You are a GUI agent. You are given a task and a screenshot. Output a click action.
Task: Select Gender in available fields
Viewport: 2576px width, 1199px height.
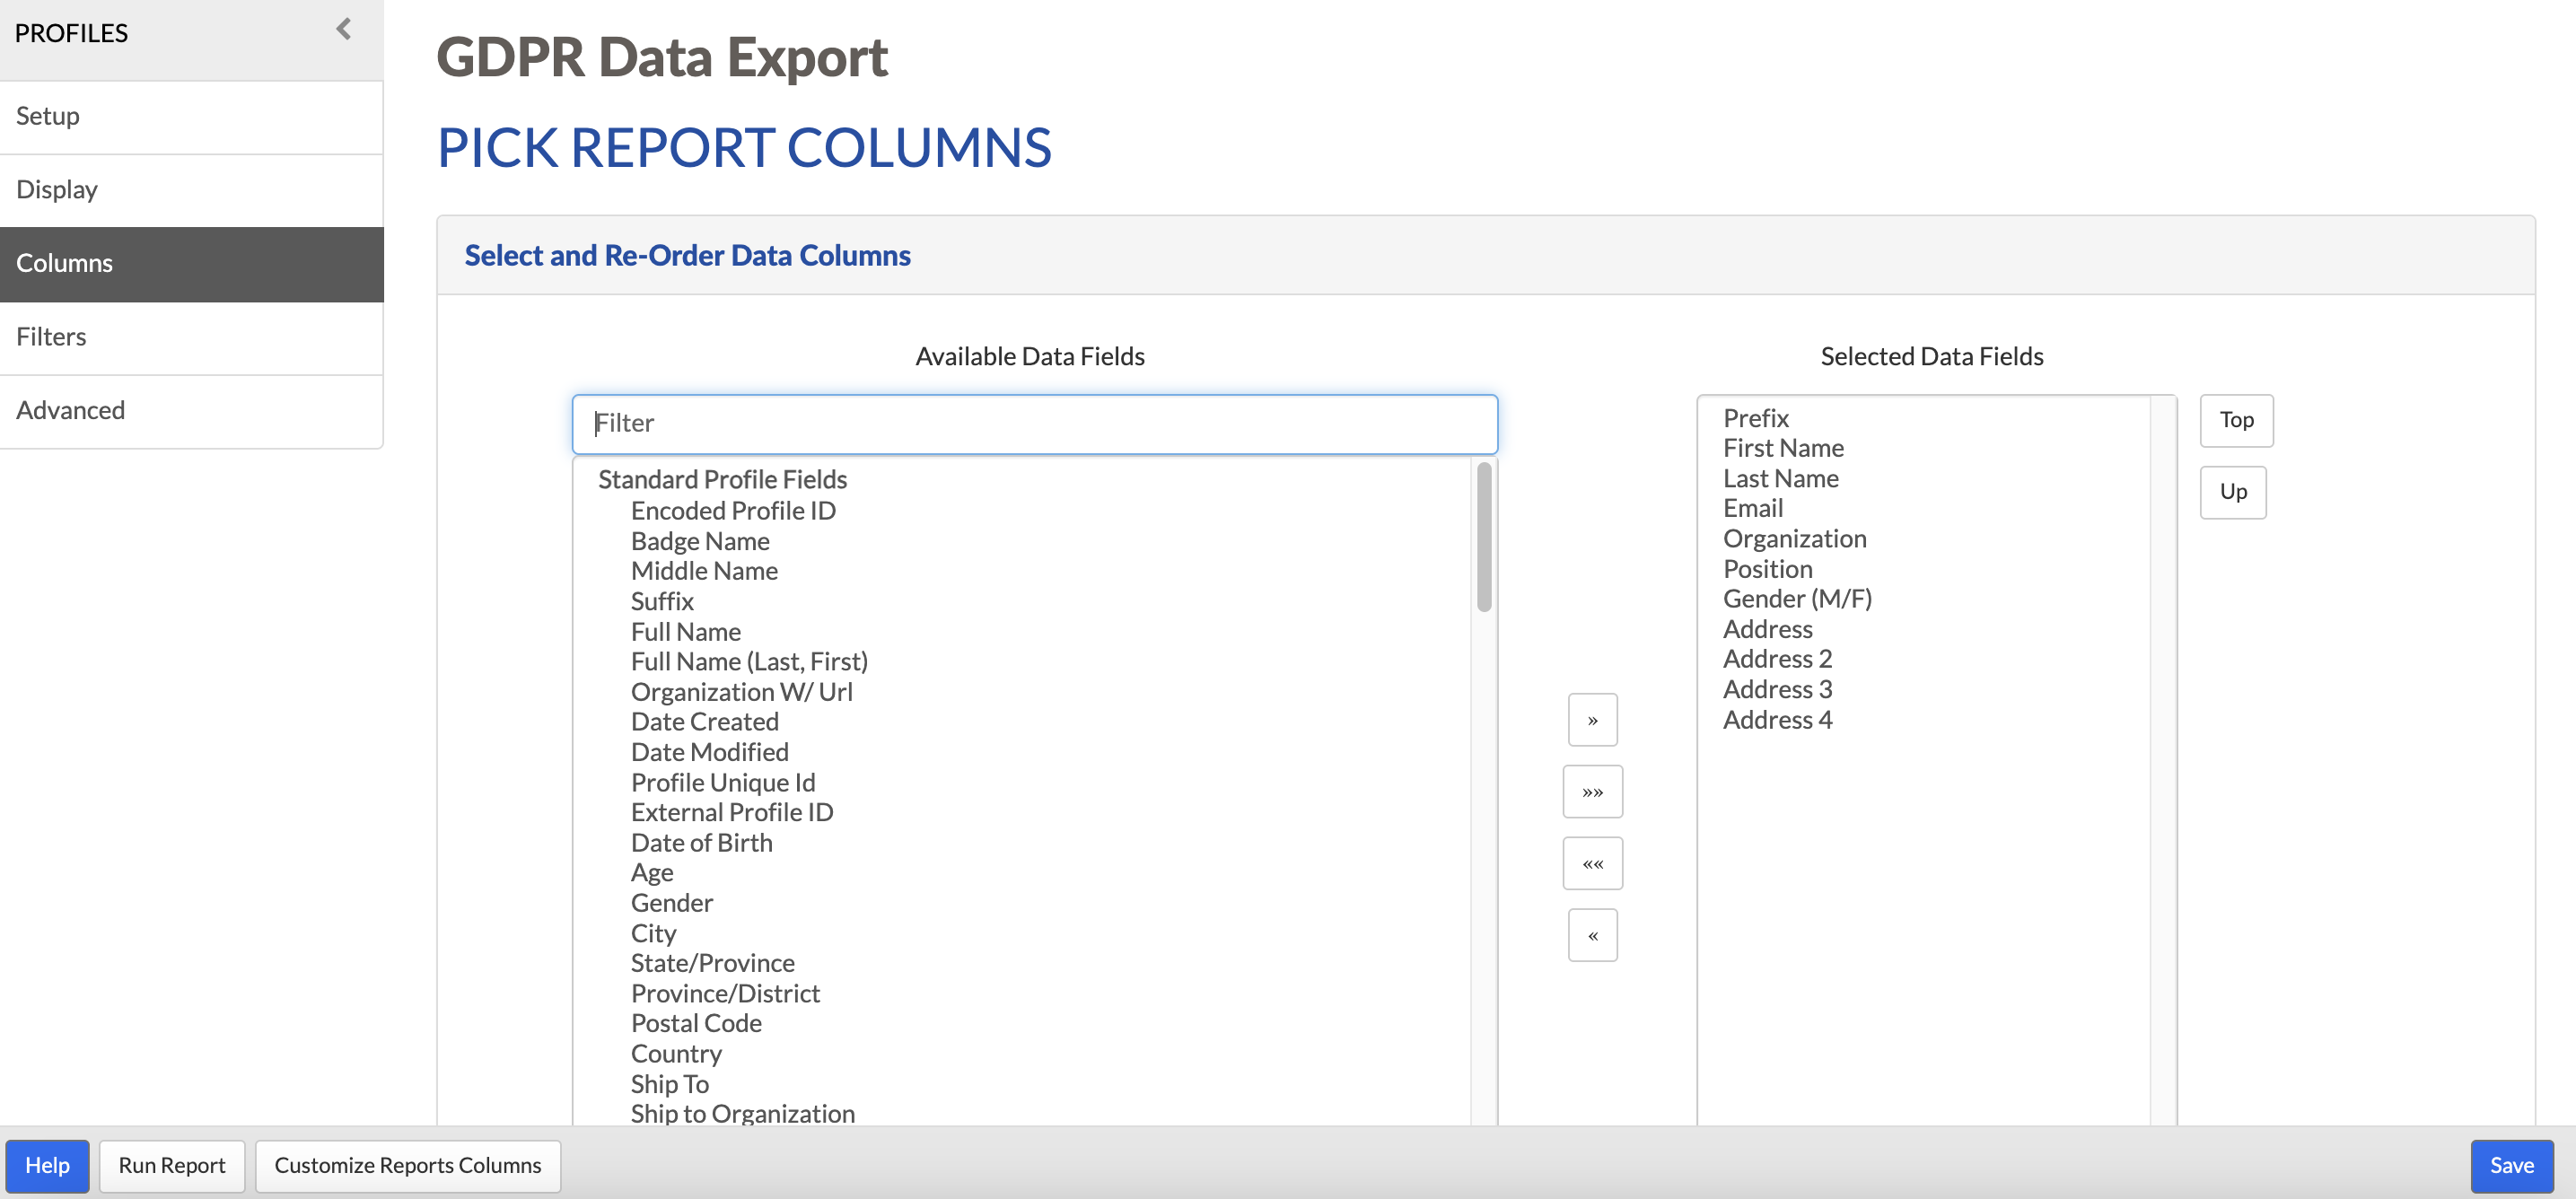coord(671,904)
